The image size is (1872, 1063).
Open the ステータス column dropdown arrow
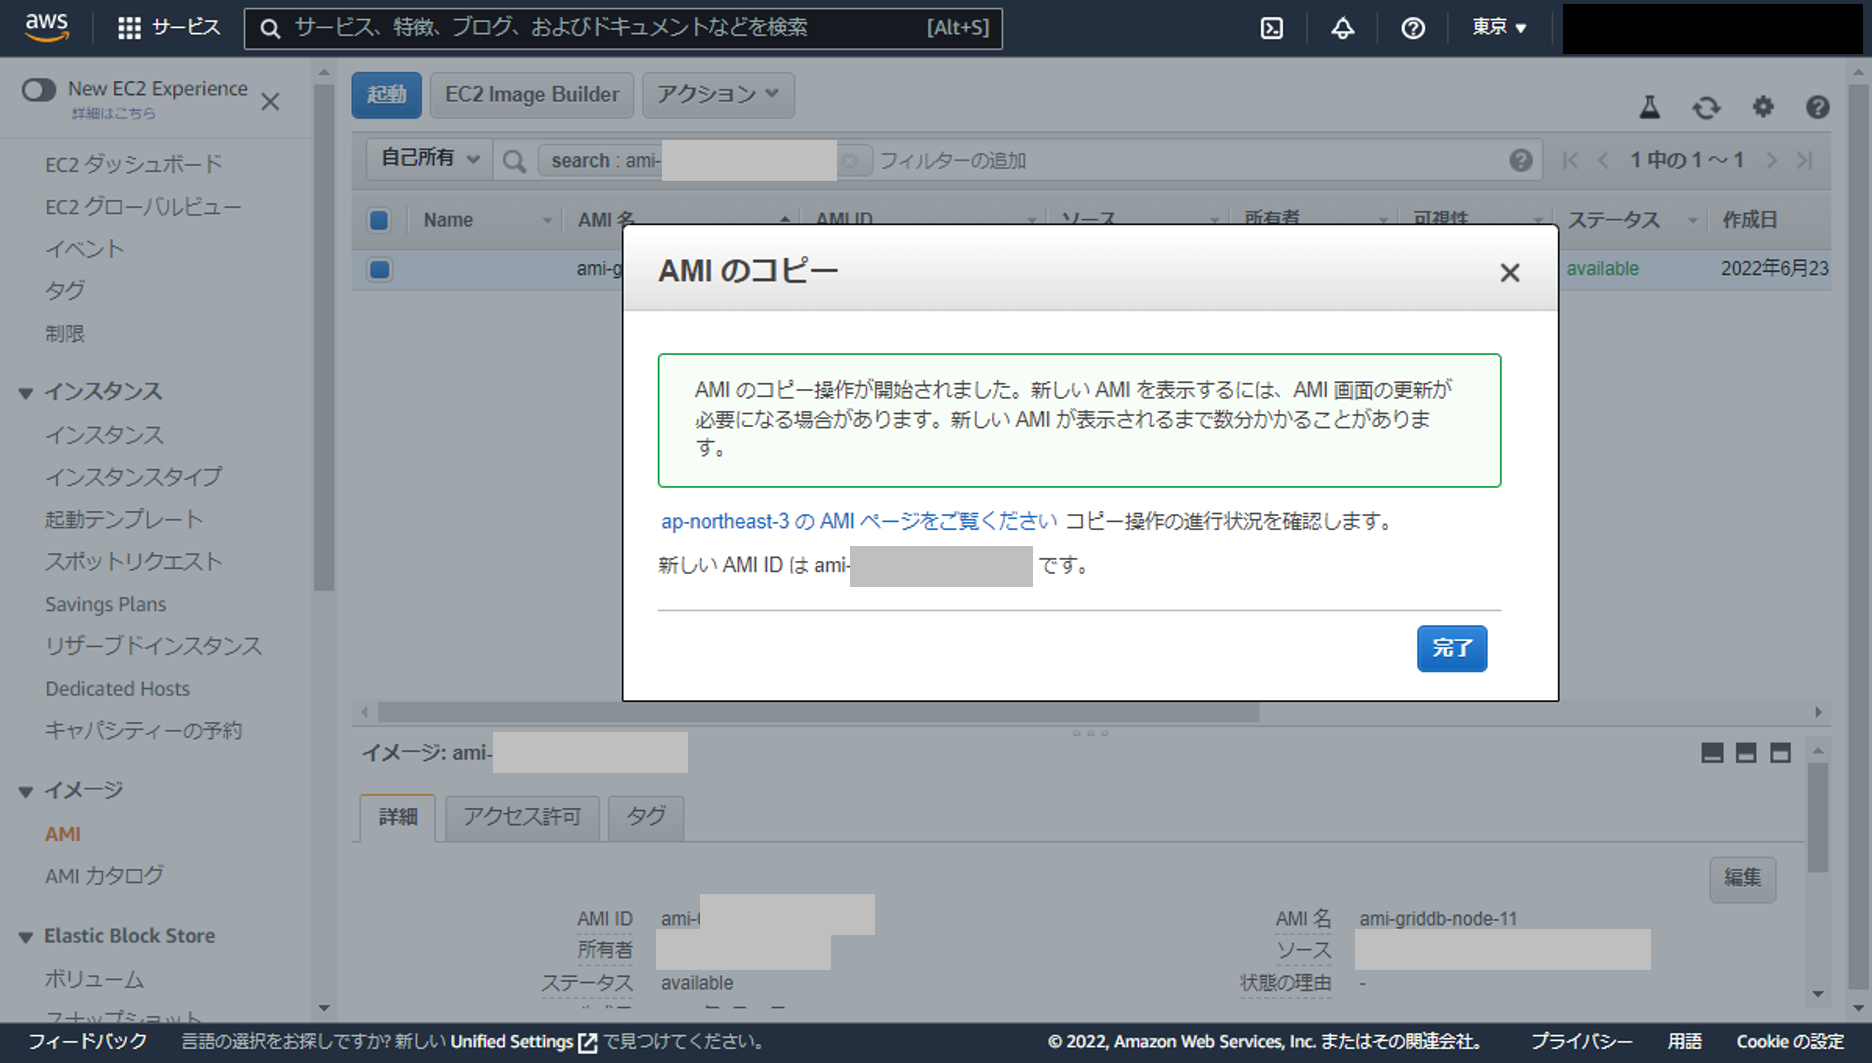[x=1693, y=220]
